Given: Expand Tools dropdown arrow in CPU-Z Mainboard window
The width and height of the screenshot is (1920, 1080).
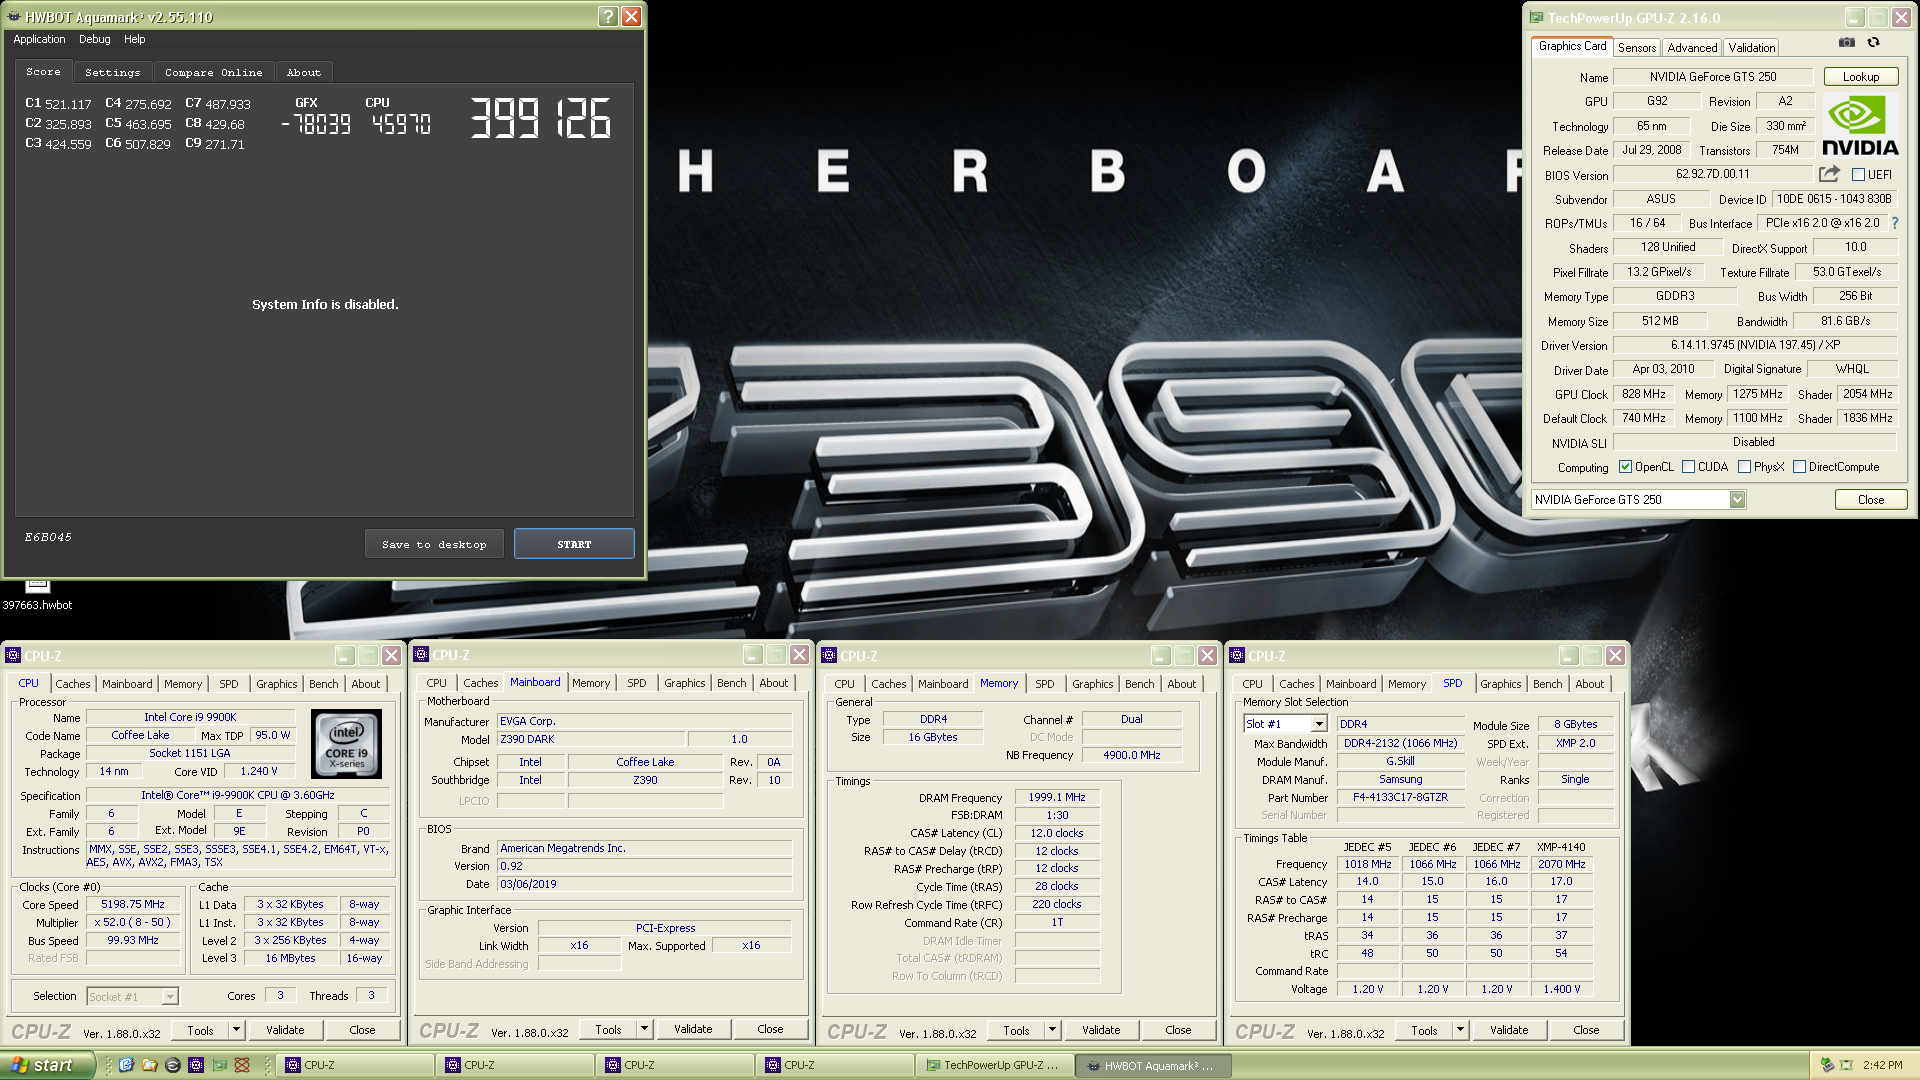Looking at the screenshot, I should tap(645, 1029).
